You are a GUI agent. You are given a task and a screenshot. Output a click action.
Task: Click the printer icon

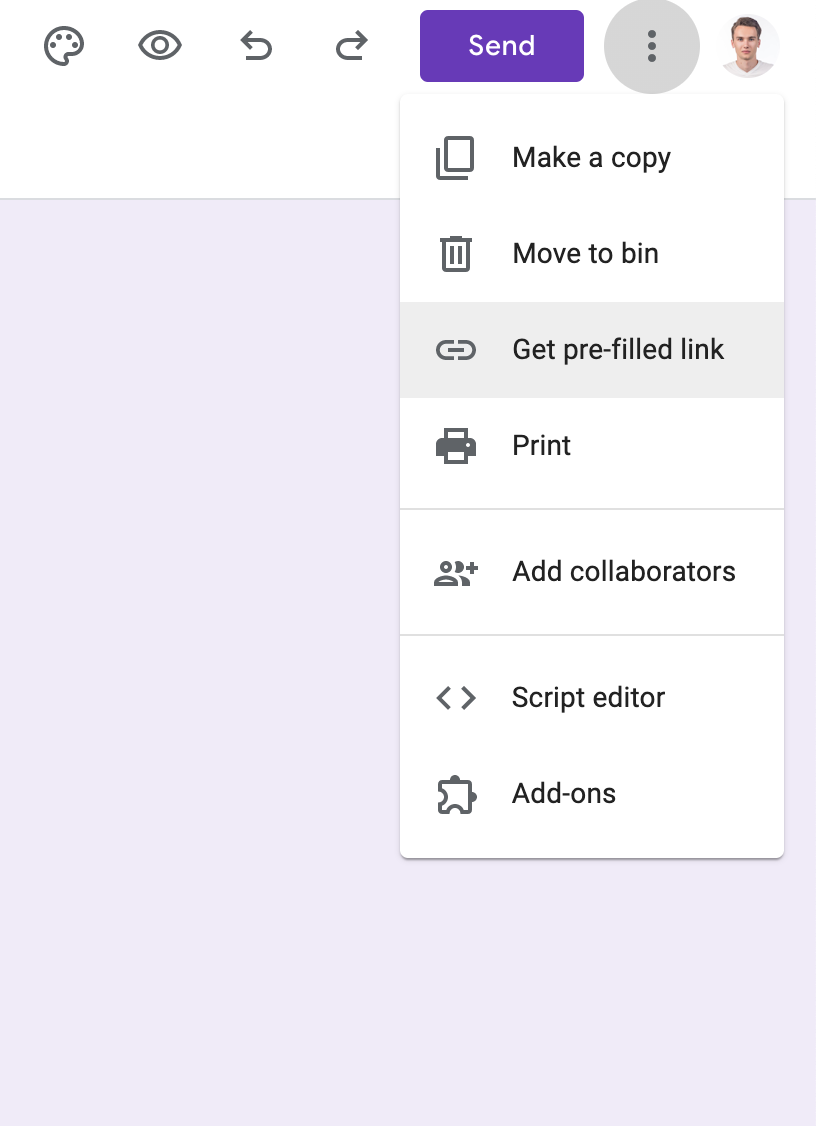pos(455,446)
